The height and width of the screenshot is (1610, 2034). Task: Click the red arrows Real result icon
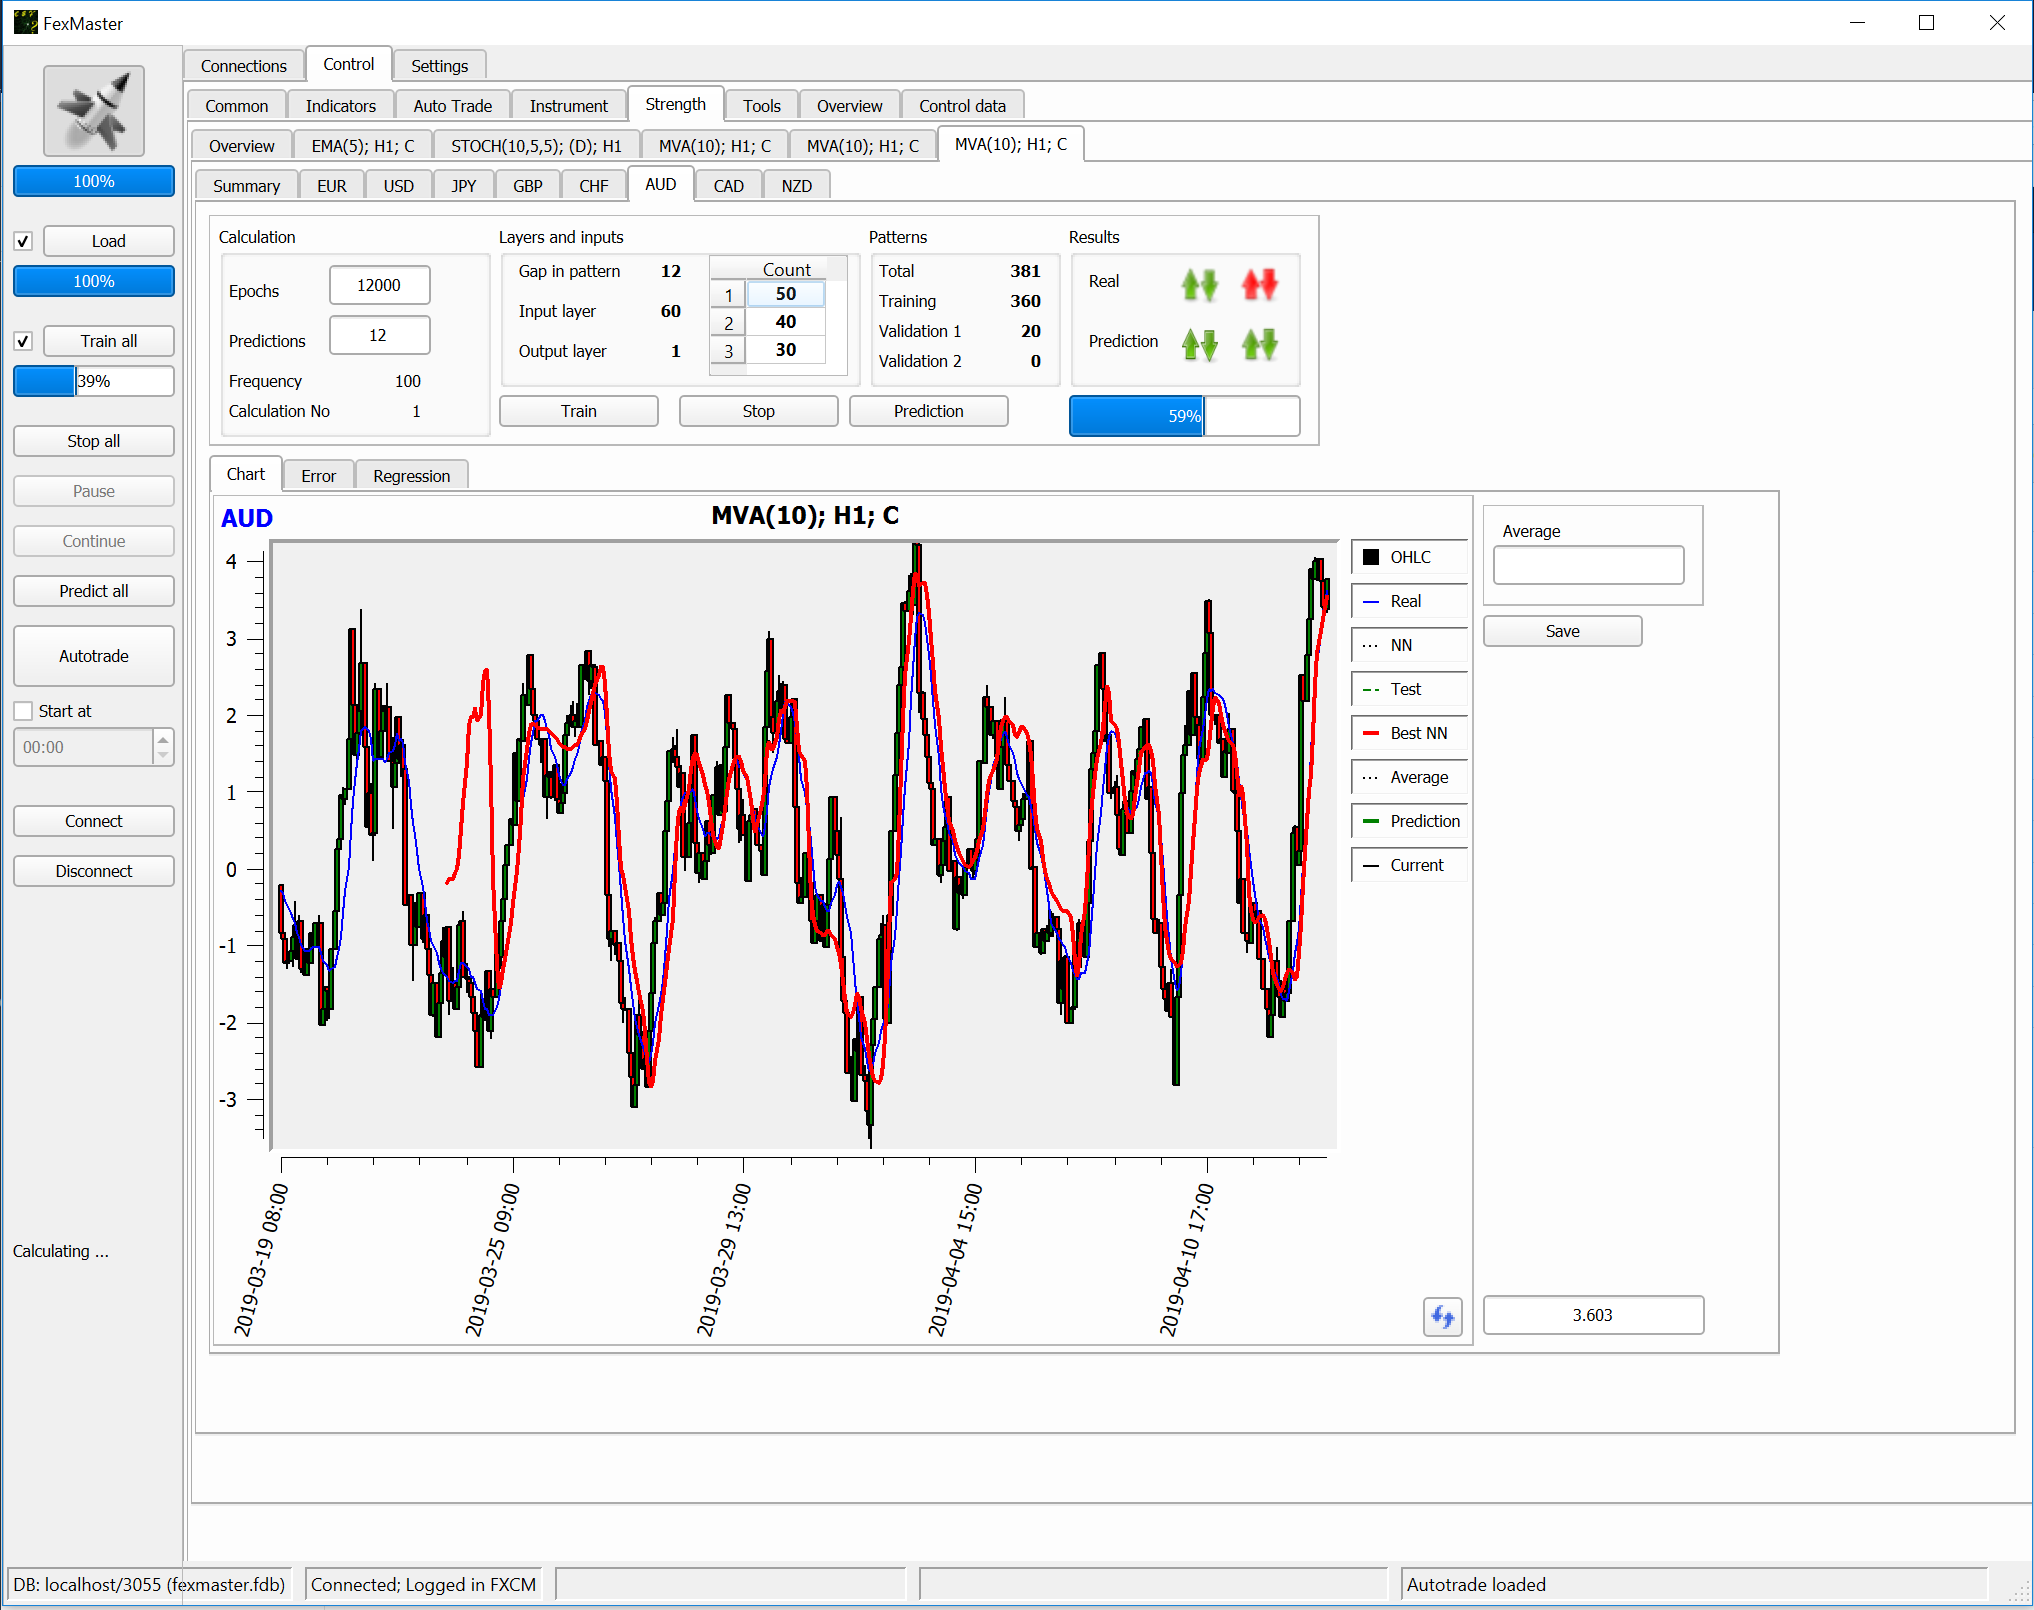pos(1259,285)
